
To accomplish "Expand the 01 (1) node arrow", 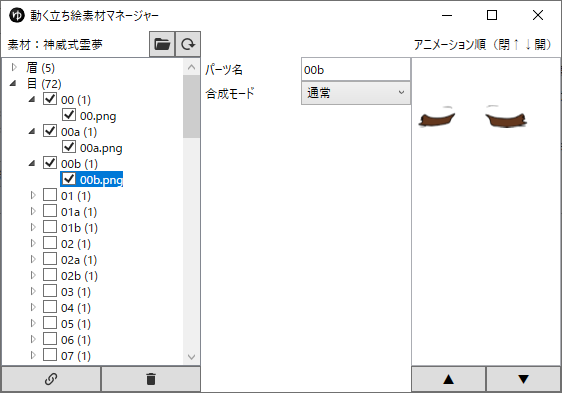I will click(33, 195).
